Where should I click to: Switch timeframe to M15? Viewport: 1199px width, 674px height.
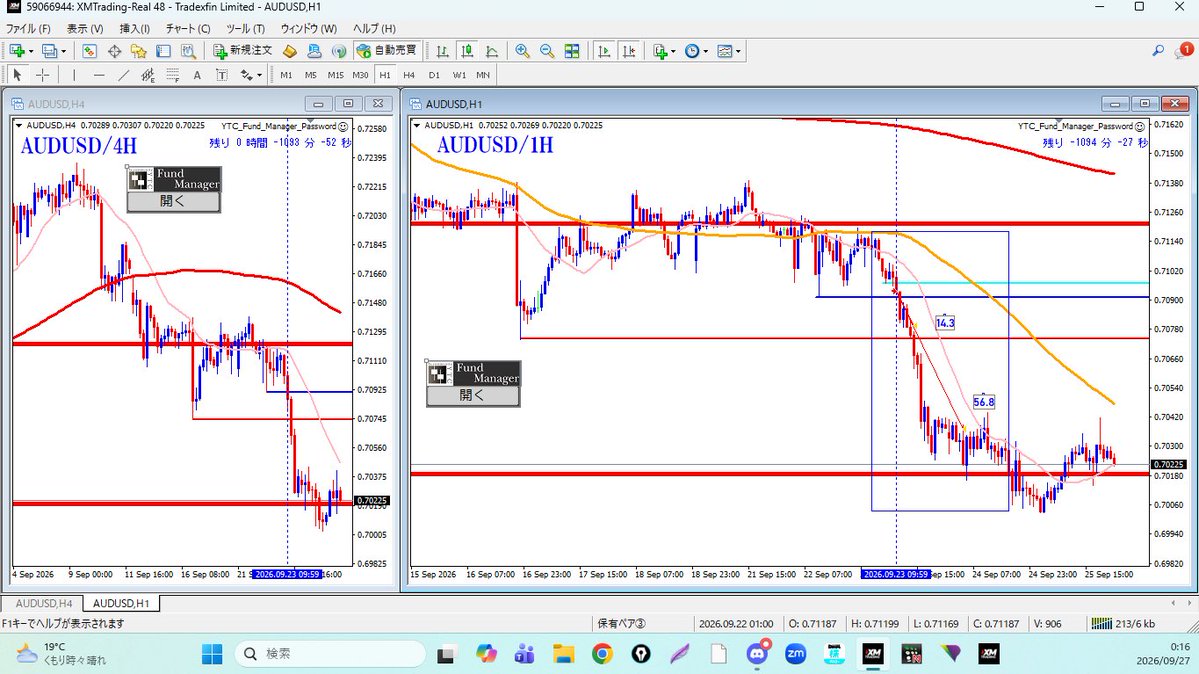click(x=335, y=75)
